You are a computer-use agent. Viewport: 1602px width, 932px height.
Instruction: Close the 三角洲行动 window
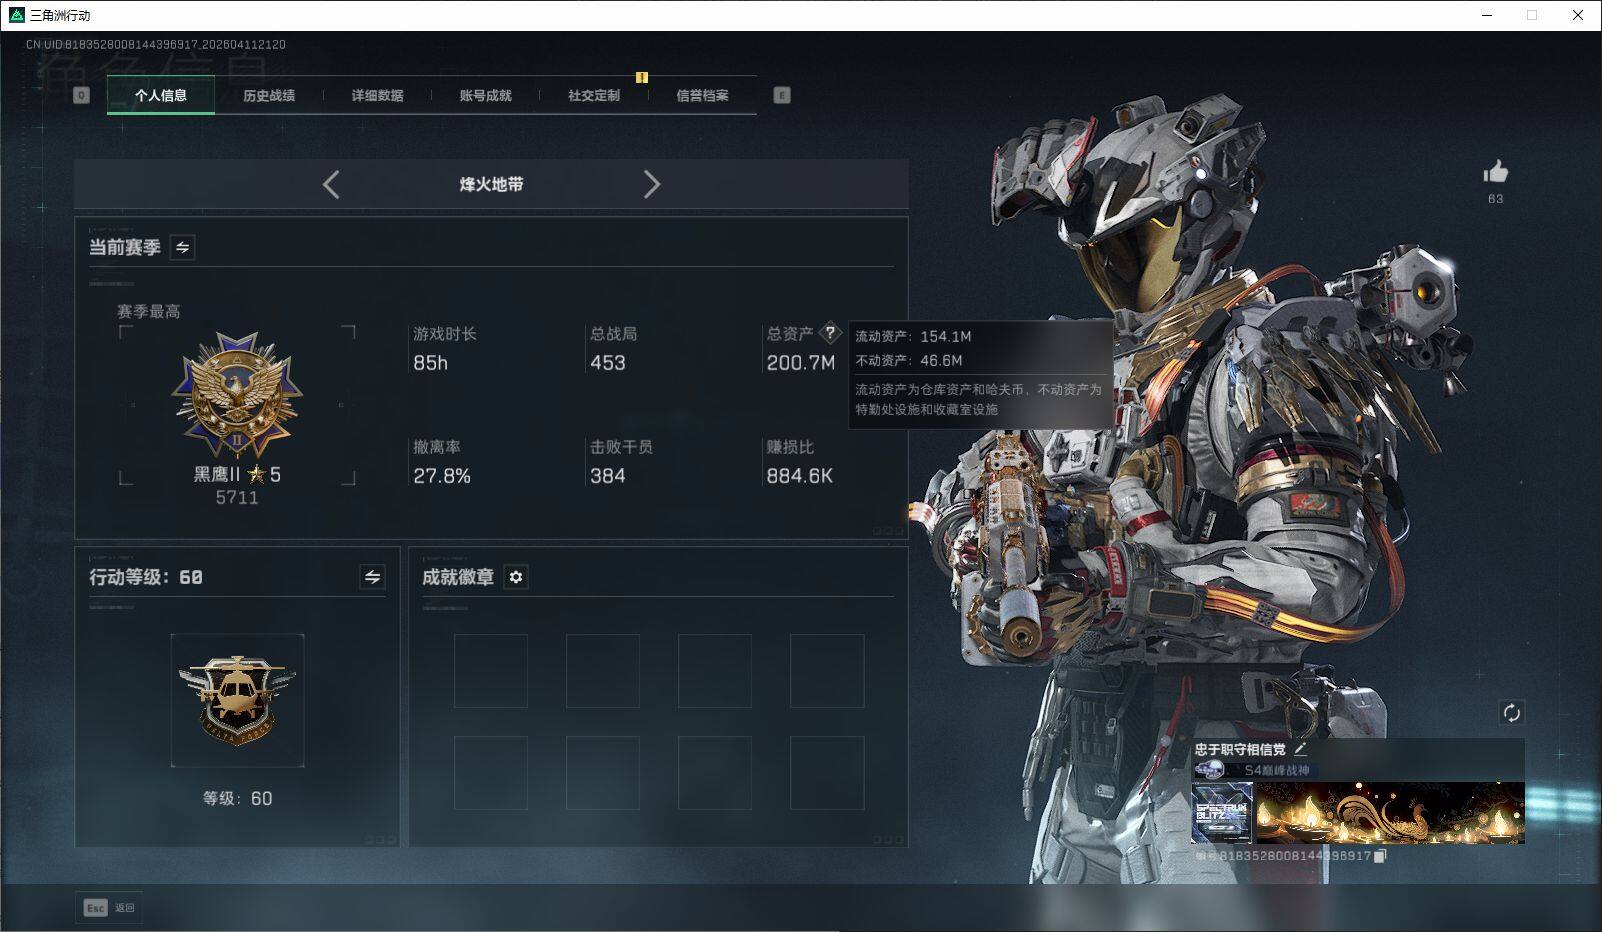[x=1578, y=15]
